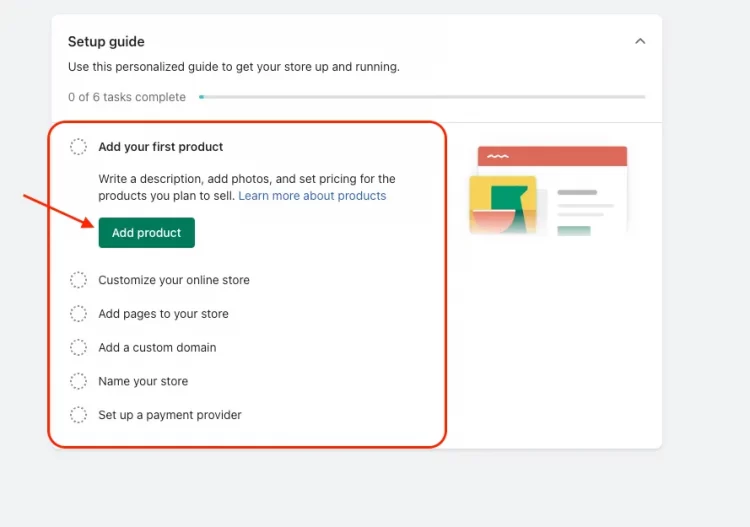The image size is (750, 527).
Task: Open Learn more about products link
Action: pyautogui.click(x=312, y=196)
